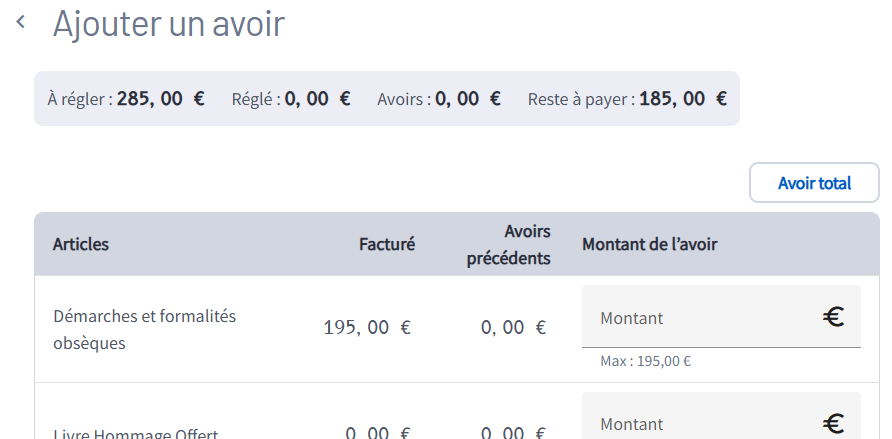This screenshot has width=892, height=439.
Task: Click the Reste à payer 185,00 € summary
Action: coord(627,98)
